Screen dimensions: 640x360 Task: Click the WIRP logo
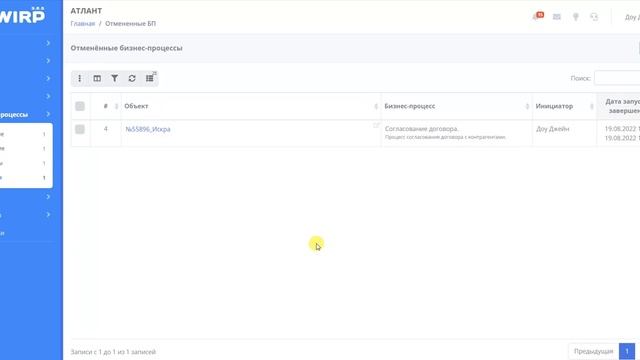(x=22, y=16)
